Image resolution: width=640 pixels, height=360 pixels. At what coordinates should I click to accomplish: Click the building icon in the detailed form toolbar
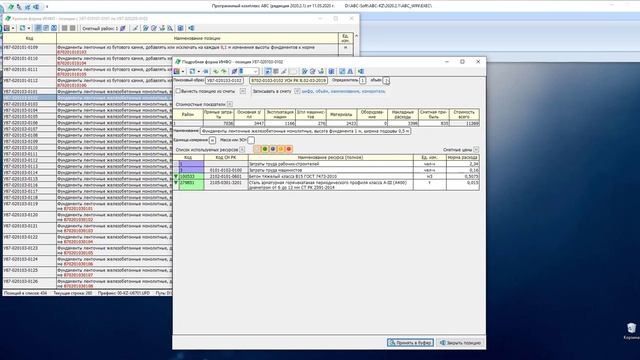tap(331, 71)
